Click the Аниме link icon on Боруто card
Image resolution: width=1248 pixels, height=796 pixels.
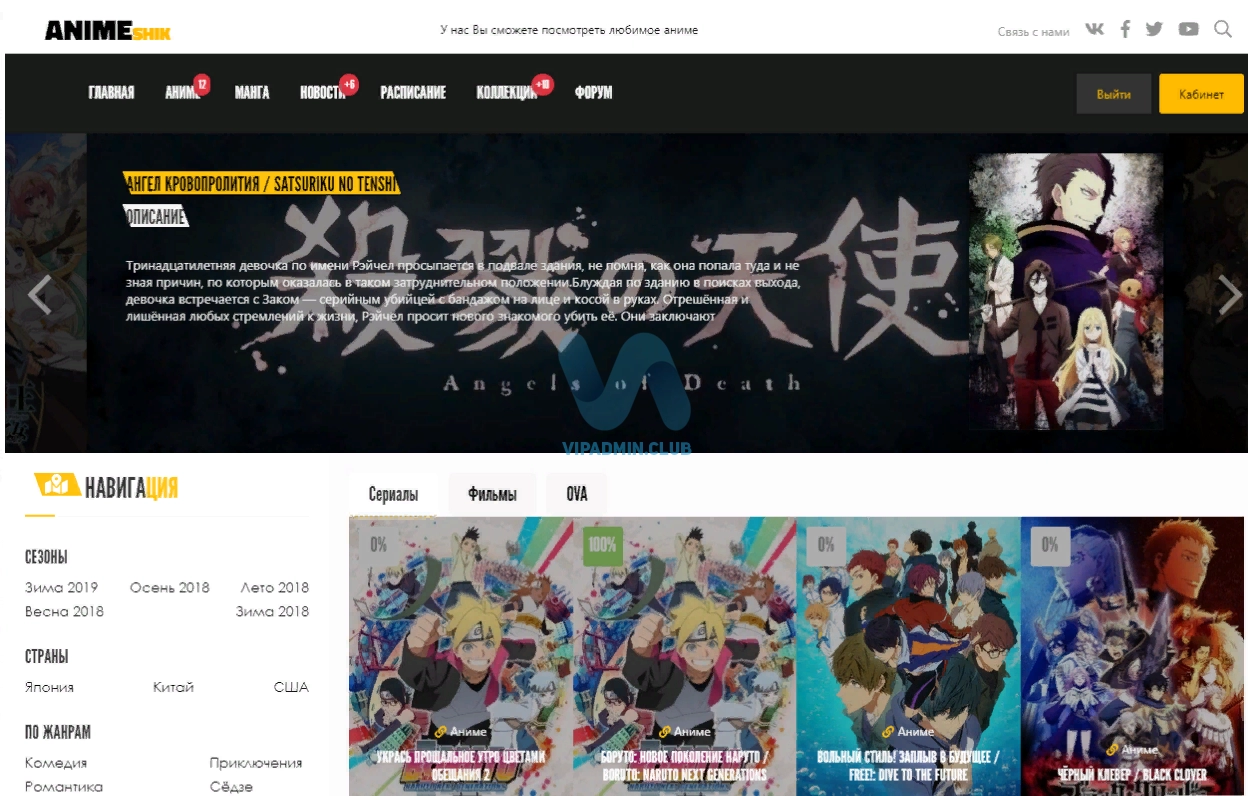pyautogui.click(x=664, y=732)
